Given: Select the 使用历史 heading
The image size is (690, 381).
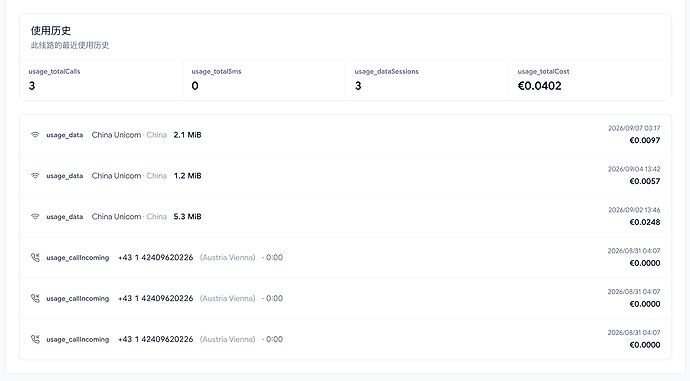Looking at the screenshot, I should 51,30.
